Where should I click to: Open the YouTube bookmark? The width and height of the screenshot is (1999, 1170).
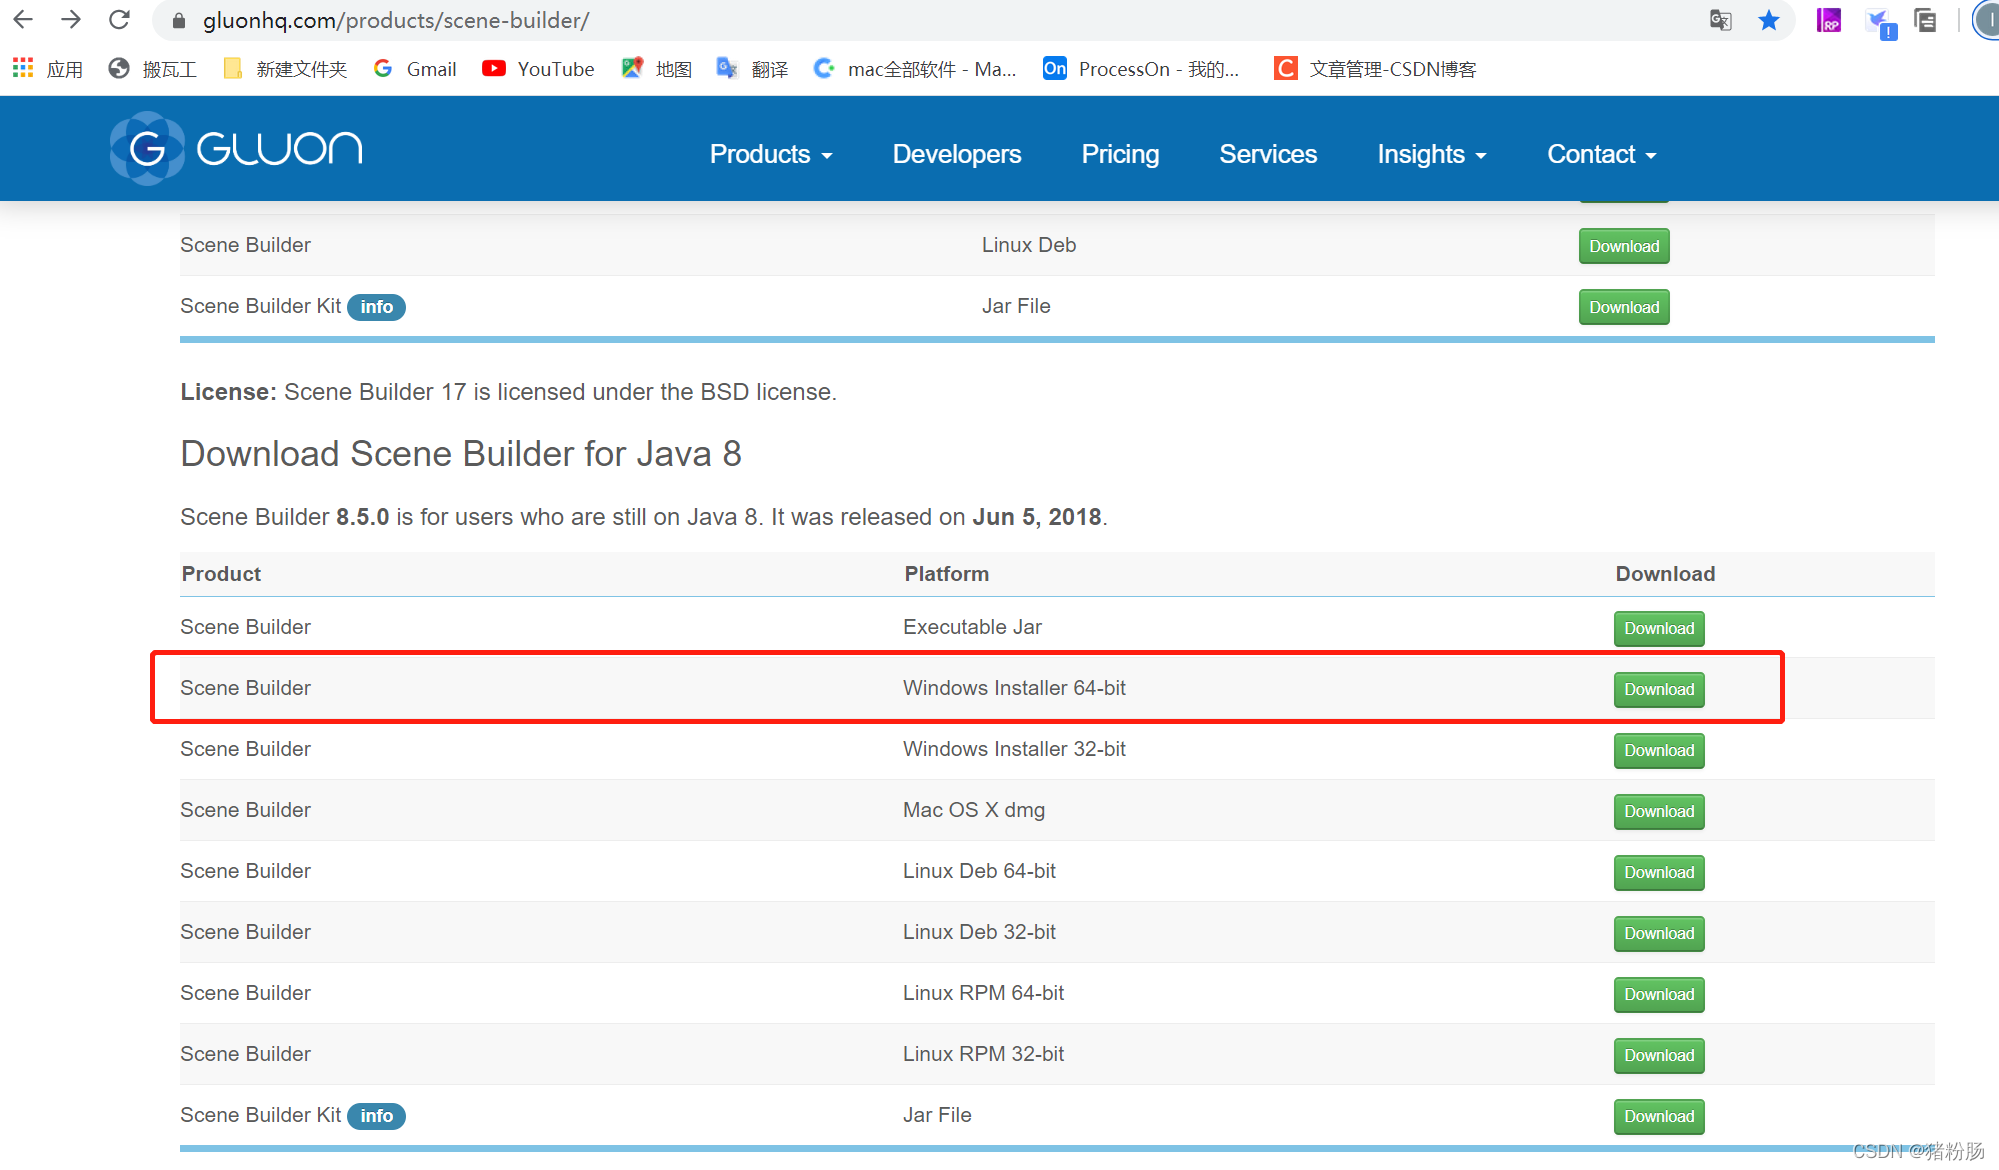pos(538,68)
